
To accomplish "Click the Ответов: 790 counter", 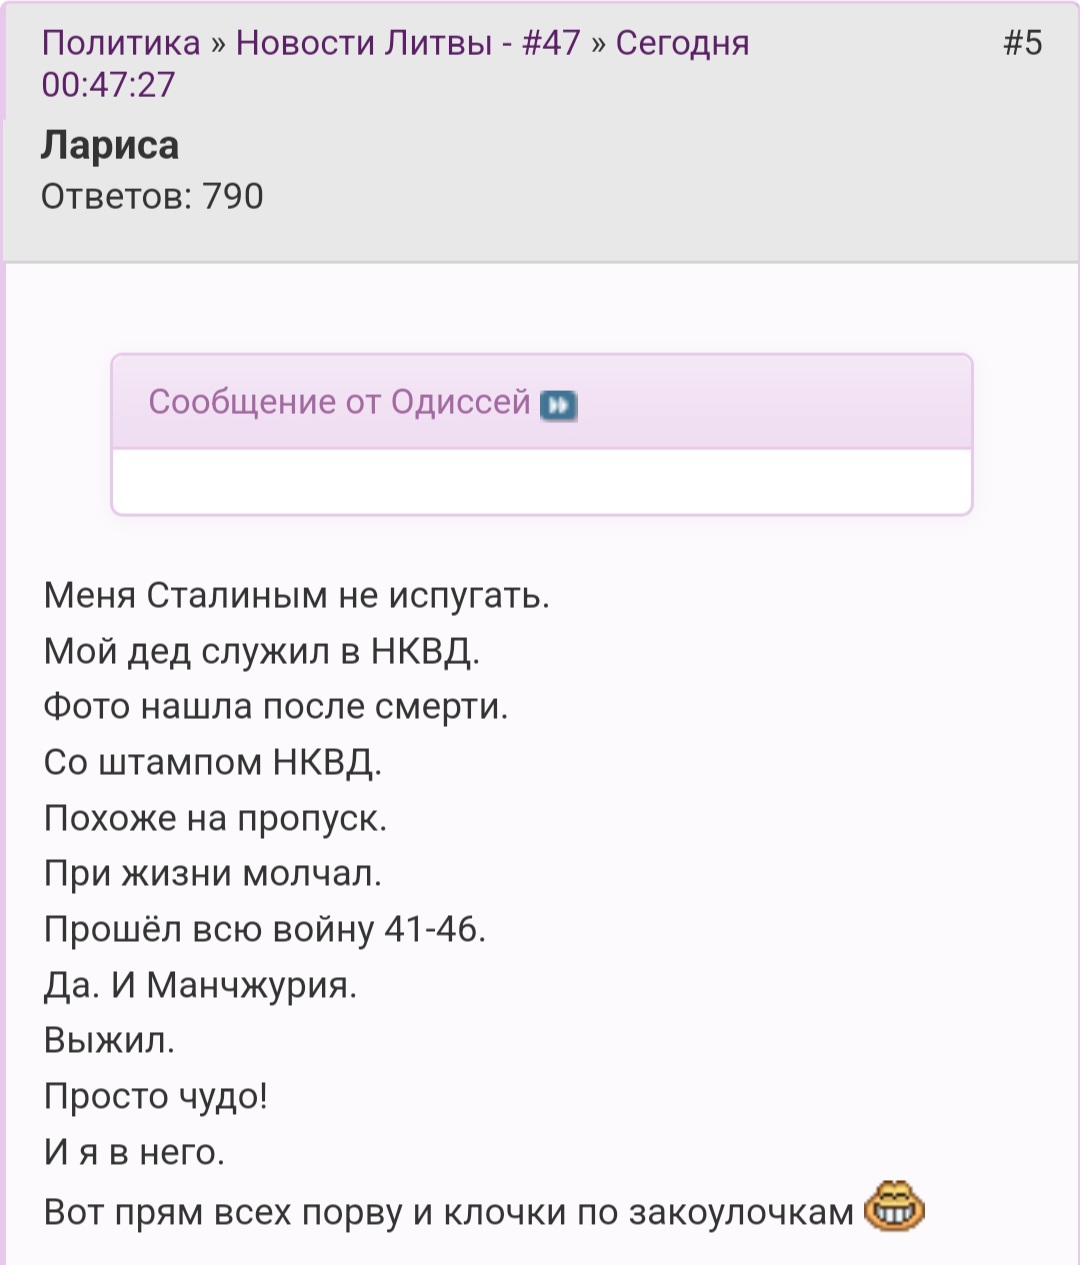I will click(152, 196).
